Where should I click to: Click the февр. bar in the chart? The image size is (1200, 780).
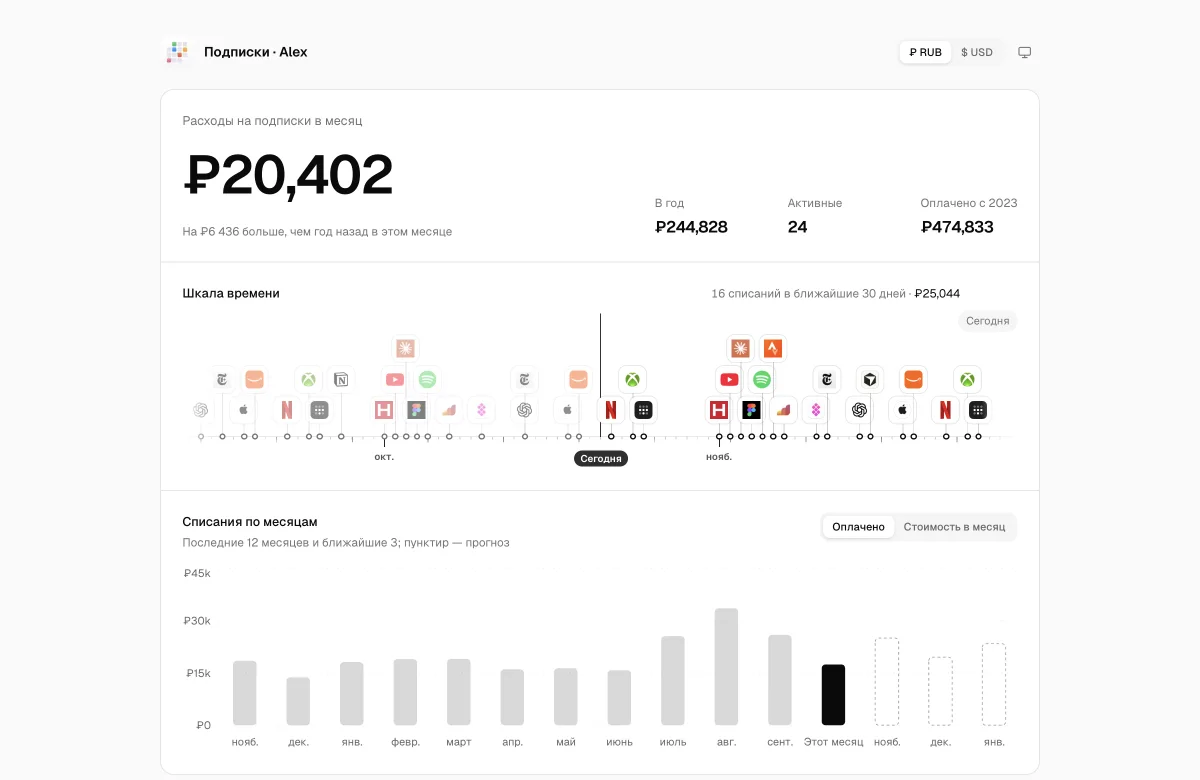[x=405, y=692]
